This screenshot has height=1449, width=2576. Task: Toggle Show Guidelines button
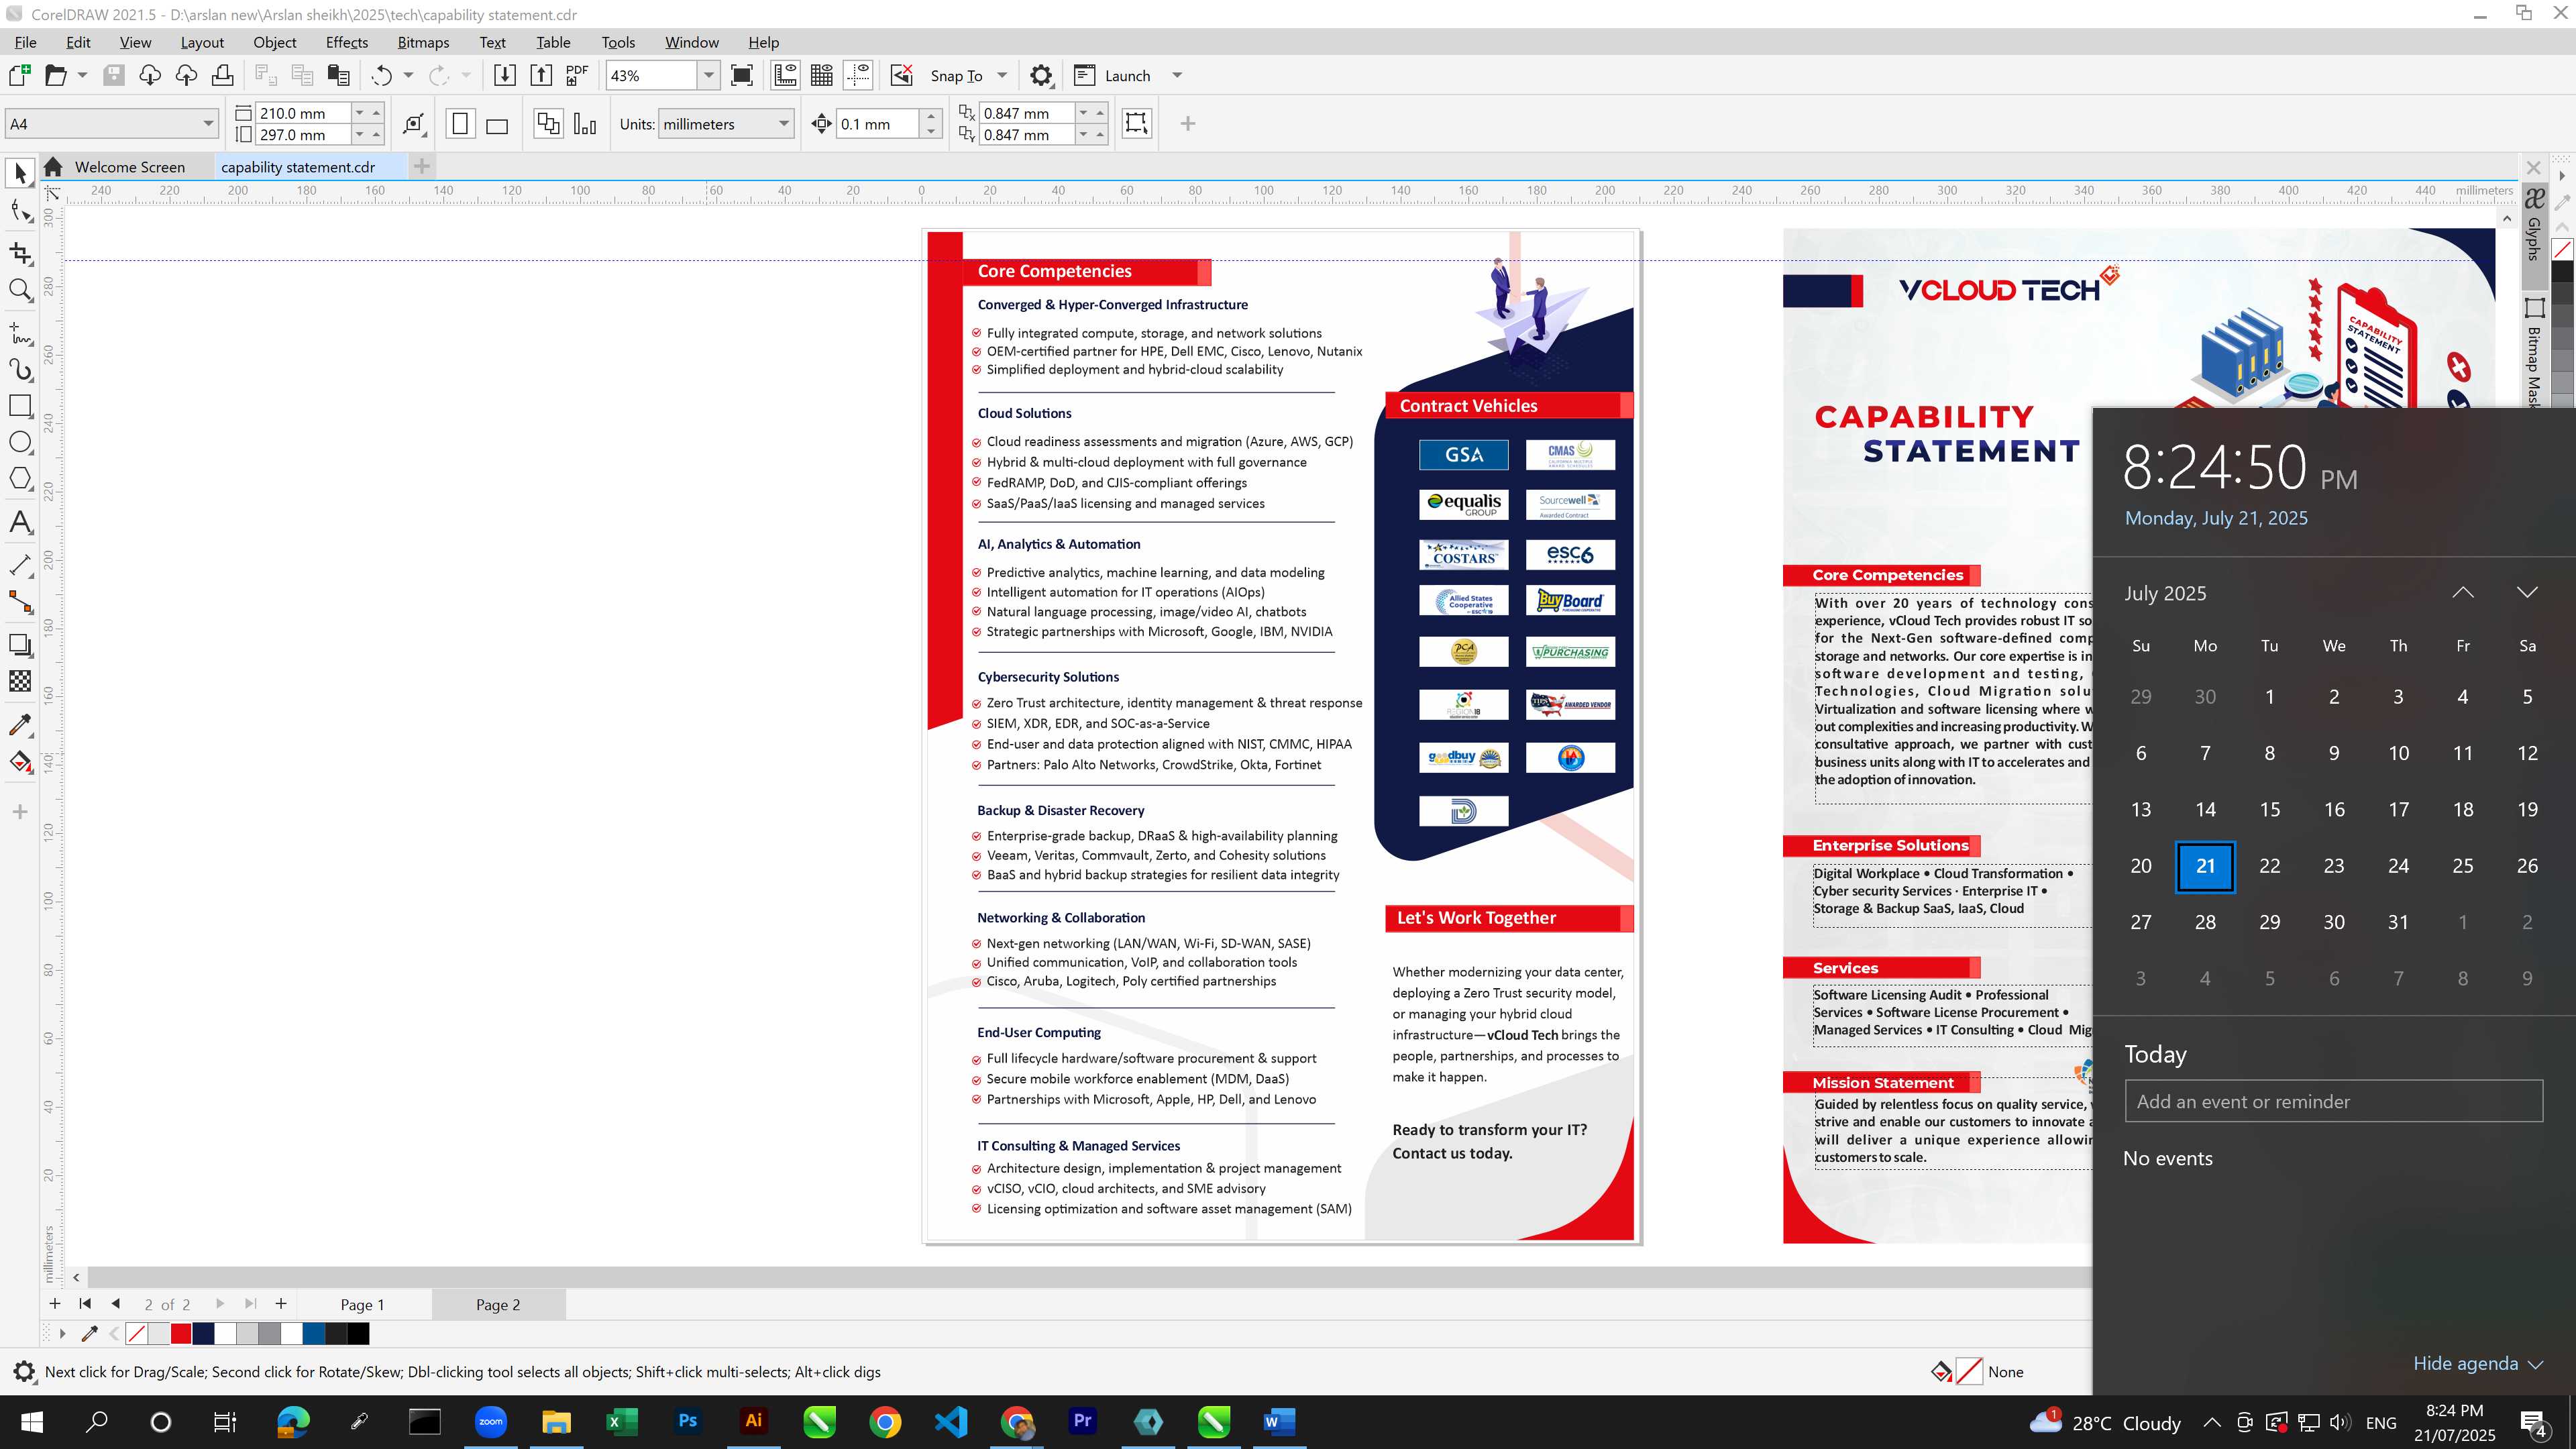tap(858, 75)
